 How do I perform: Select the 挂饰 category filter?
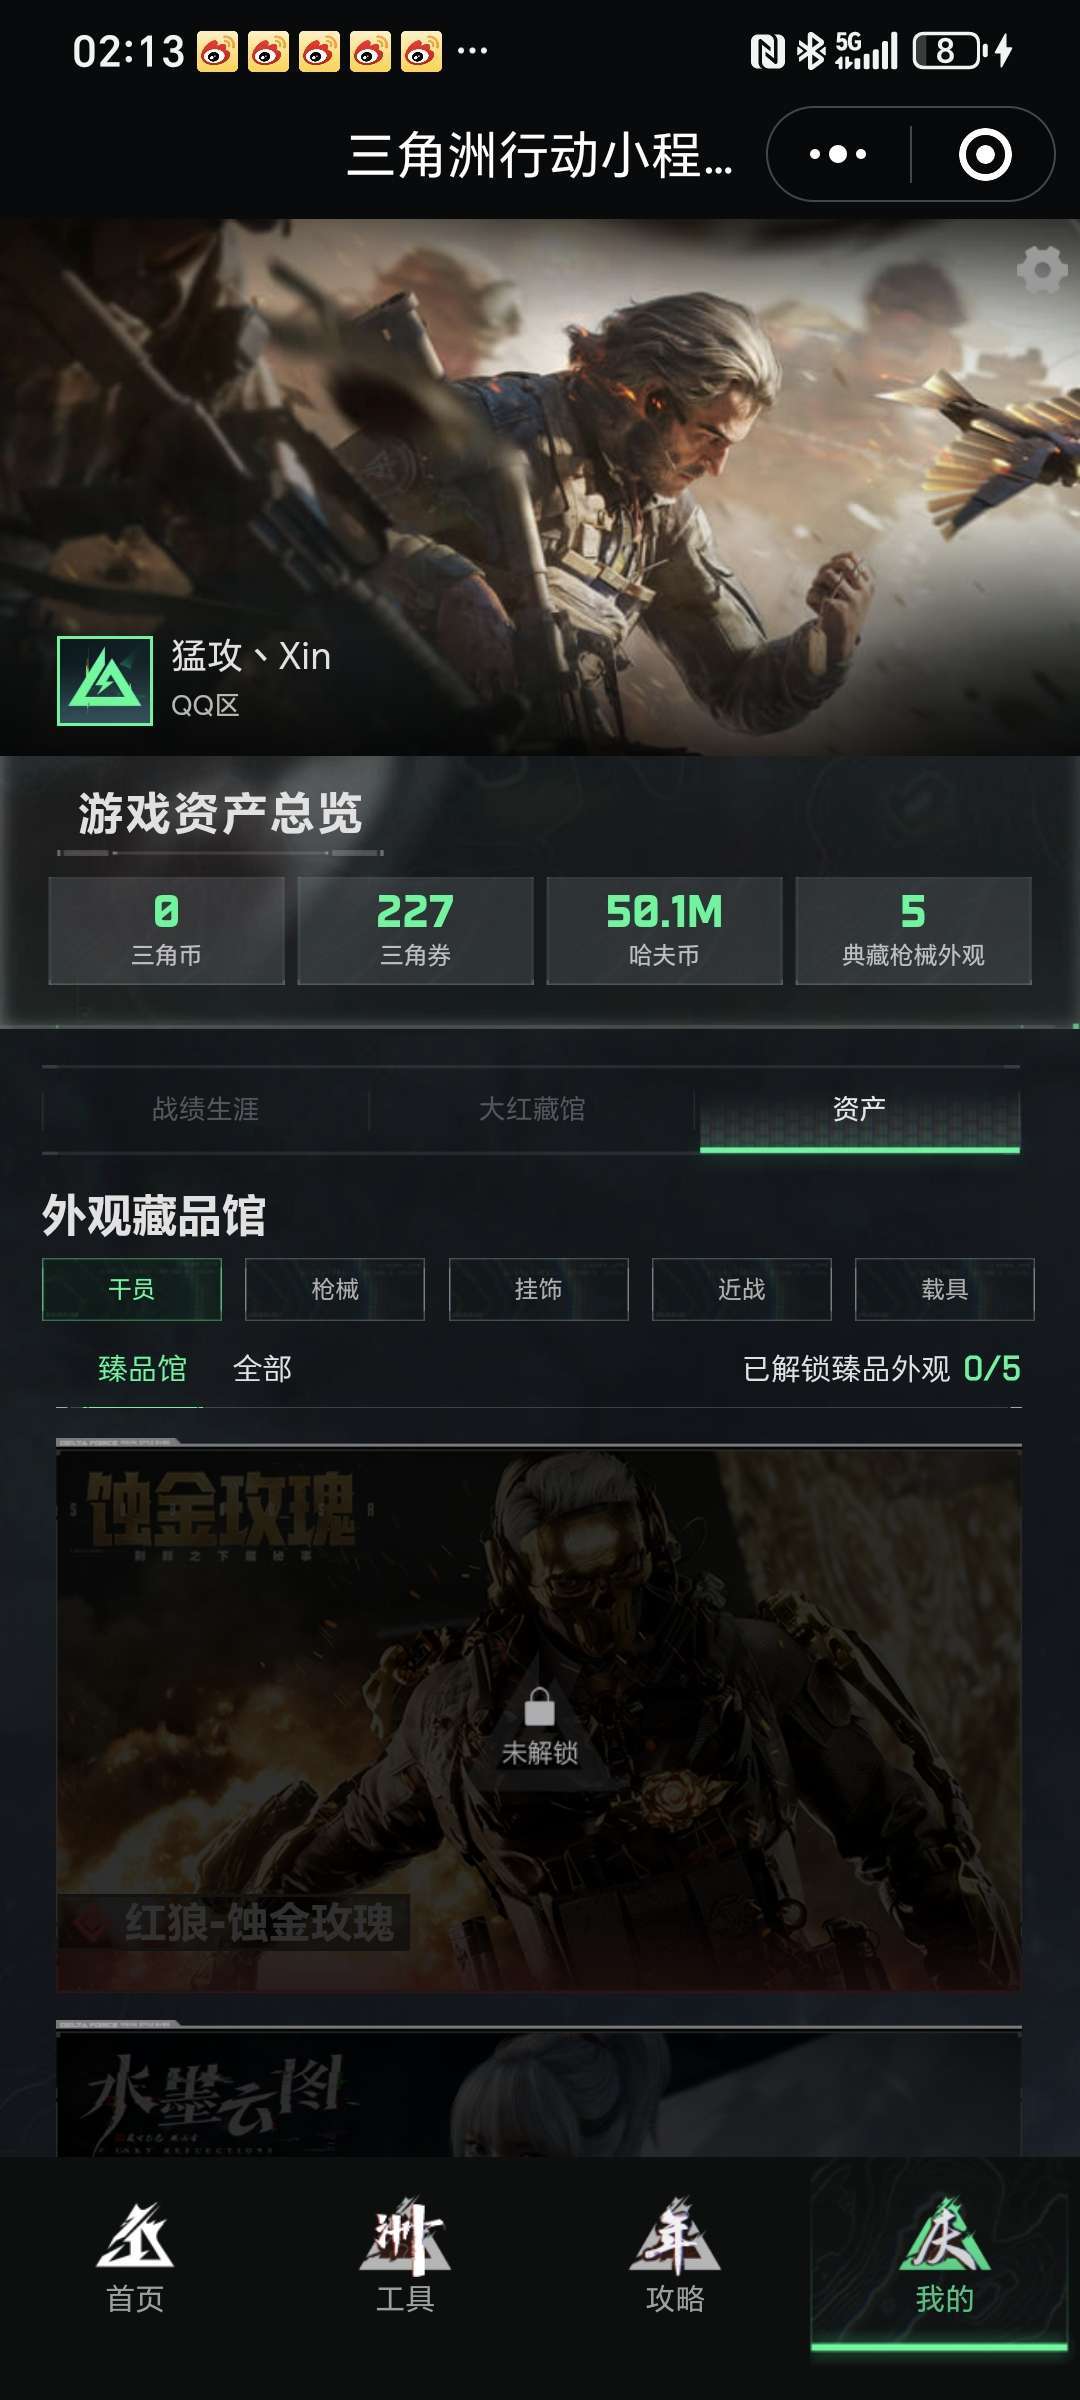(x=538, y=1289)
